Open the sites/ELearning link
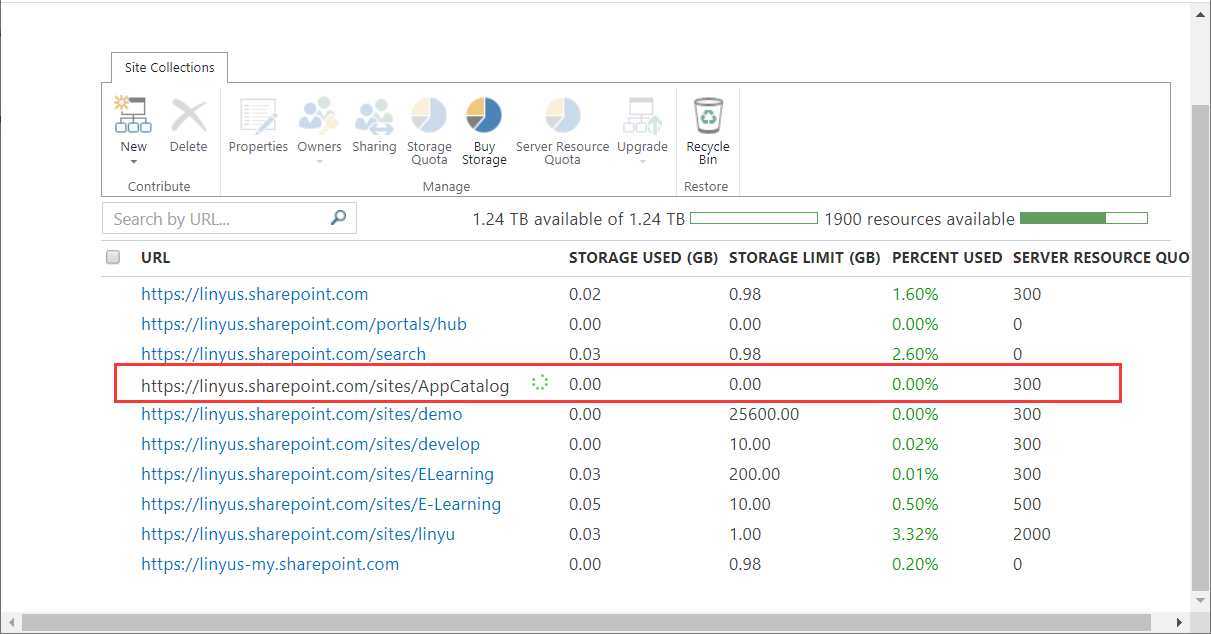This screenshot has width=1211, height=634. click(x=317, y=474)
